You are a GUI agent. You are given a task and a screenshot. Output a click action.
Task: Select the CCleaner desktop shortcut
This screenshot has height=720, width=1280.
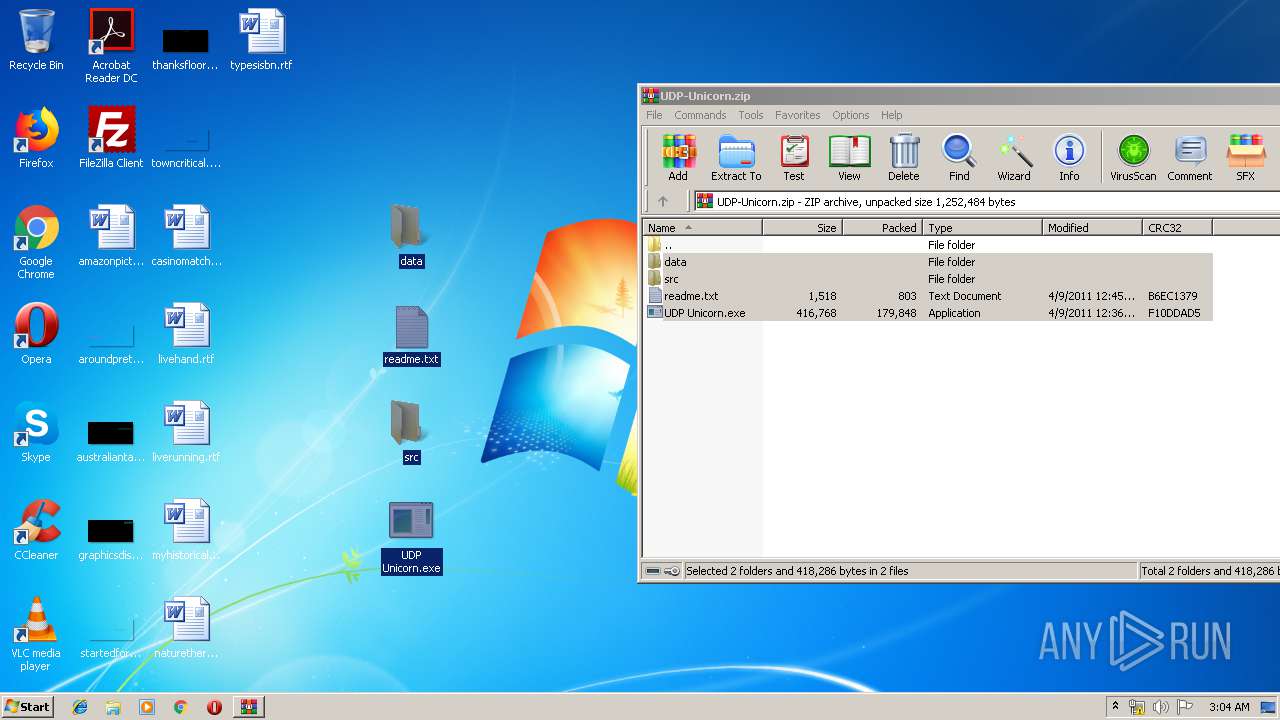click(x=36, y=530)
